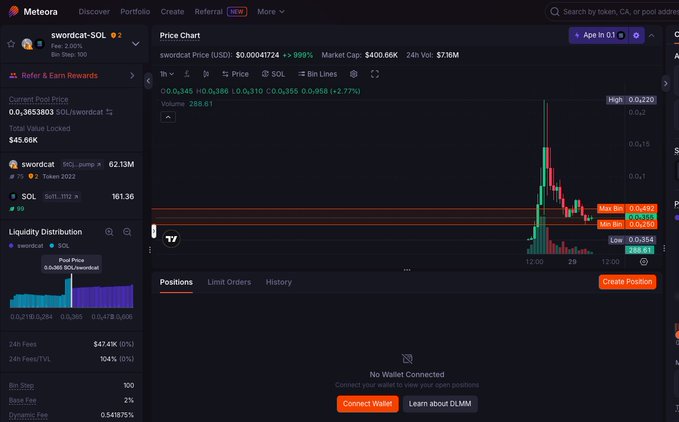Swap the pool price quote direction icon
The height and width of the screenshot is (422, 679).
click(x=109, y=112)
